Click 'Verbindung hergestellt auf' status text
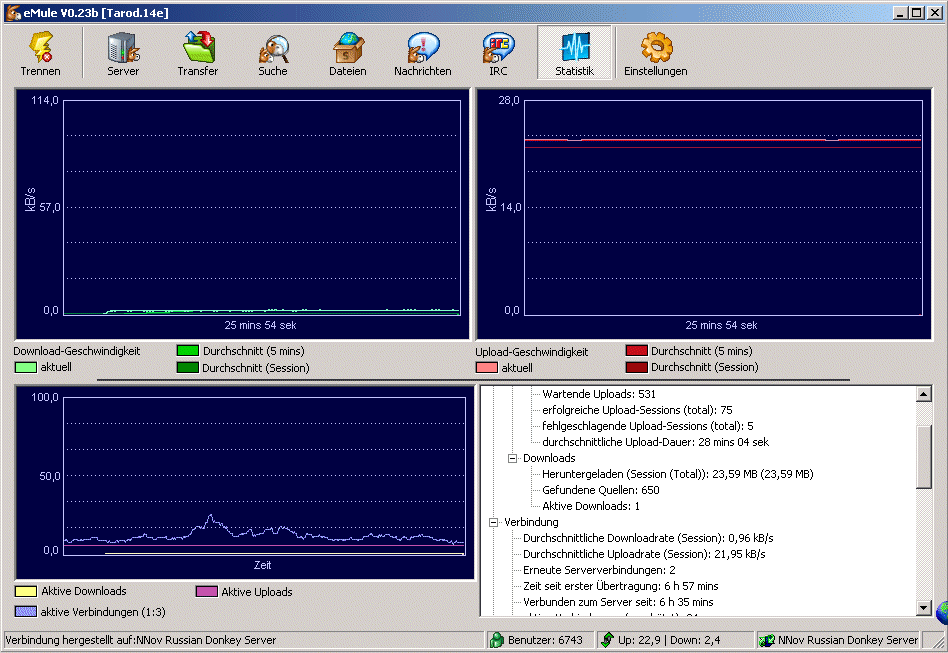Image resolution: width=948 pixels, height=653 pixels. (x=140, y=640)
